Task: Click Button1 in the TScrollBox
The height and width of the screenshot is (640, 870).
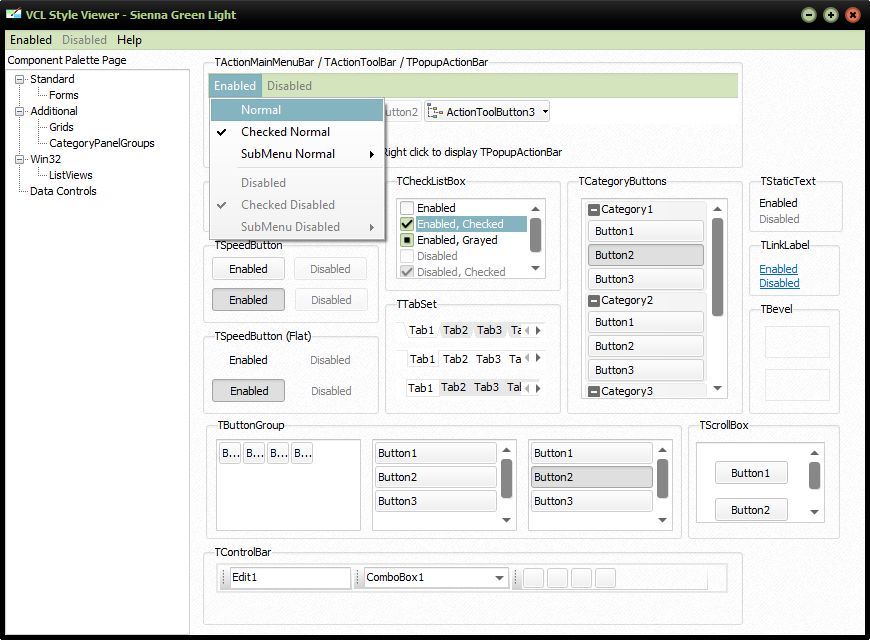Action: pyautogui.click(x=751, y=473)
